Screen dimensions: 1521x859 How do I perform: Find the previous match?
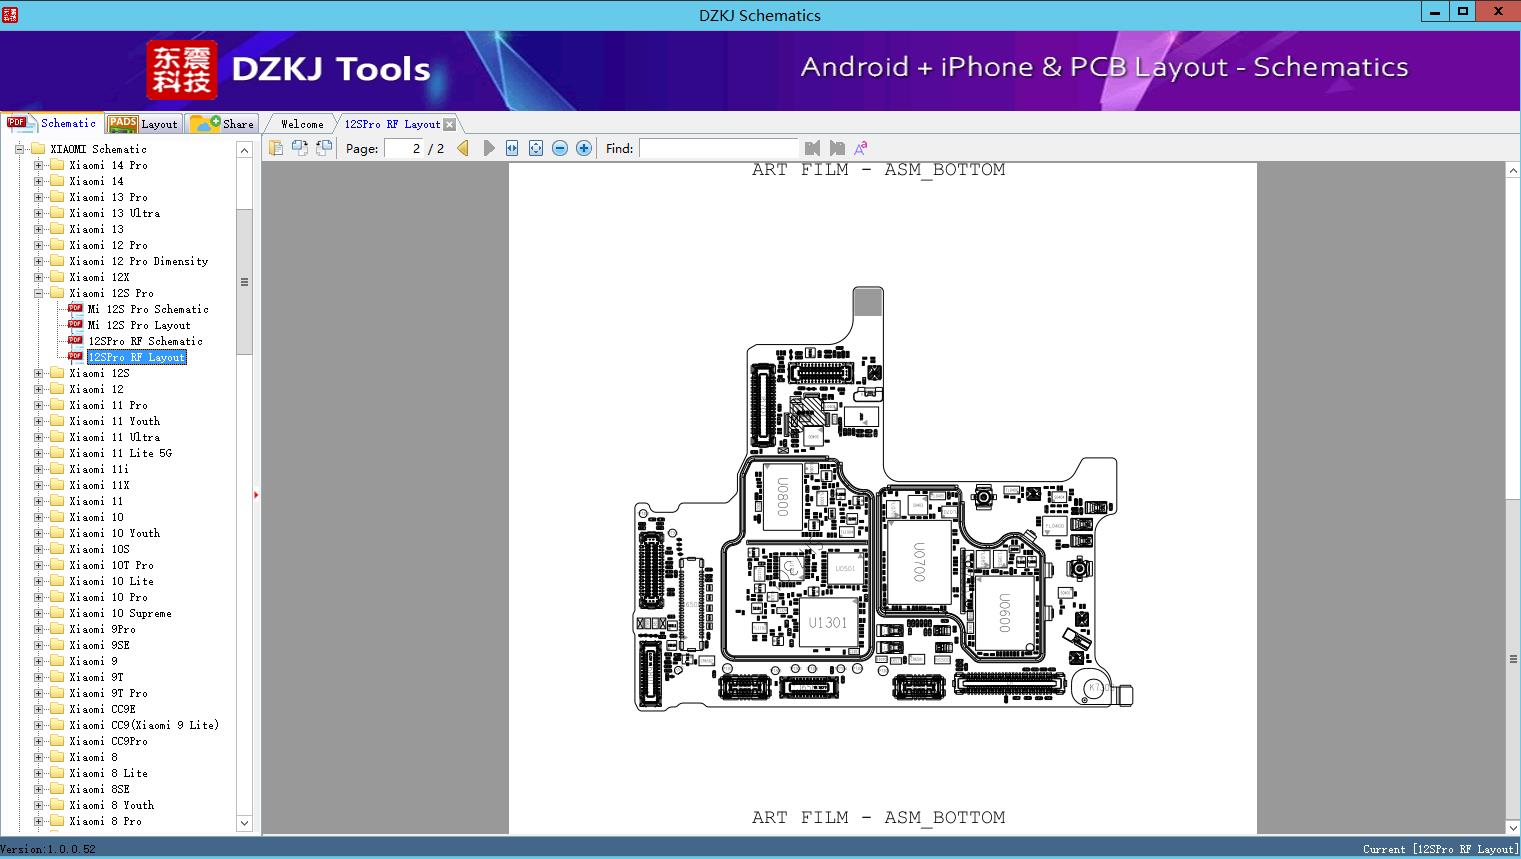(x=812, y=148)
